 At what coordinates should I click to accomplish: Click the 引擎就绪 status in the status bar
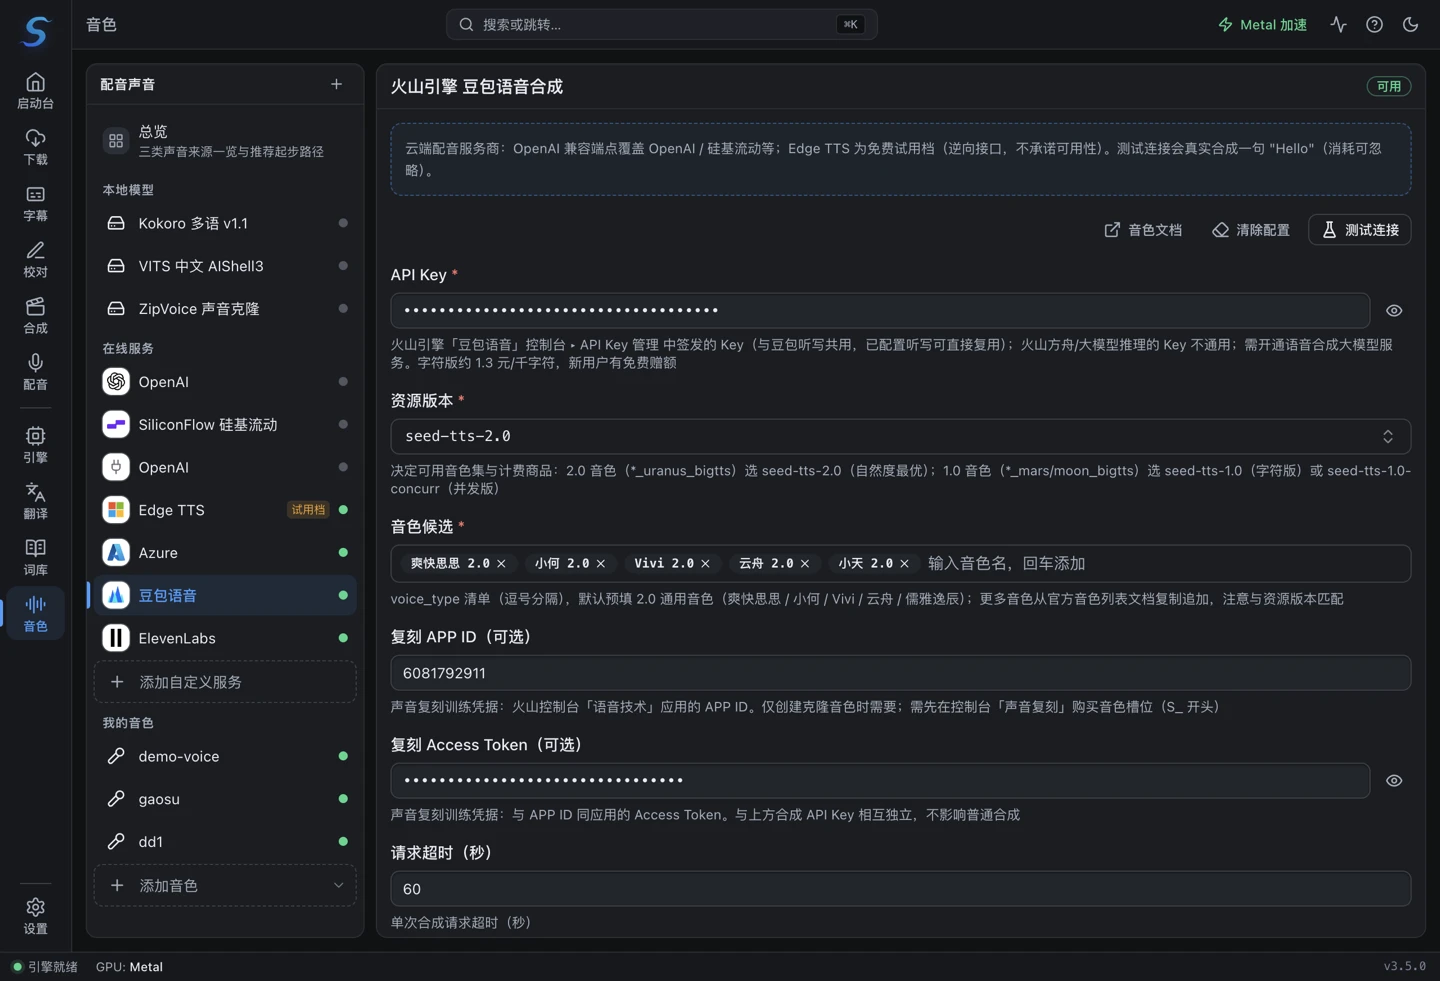point(45,967)
